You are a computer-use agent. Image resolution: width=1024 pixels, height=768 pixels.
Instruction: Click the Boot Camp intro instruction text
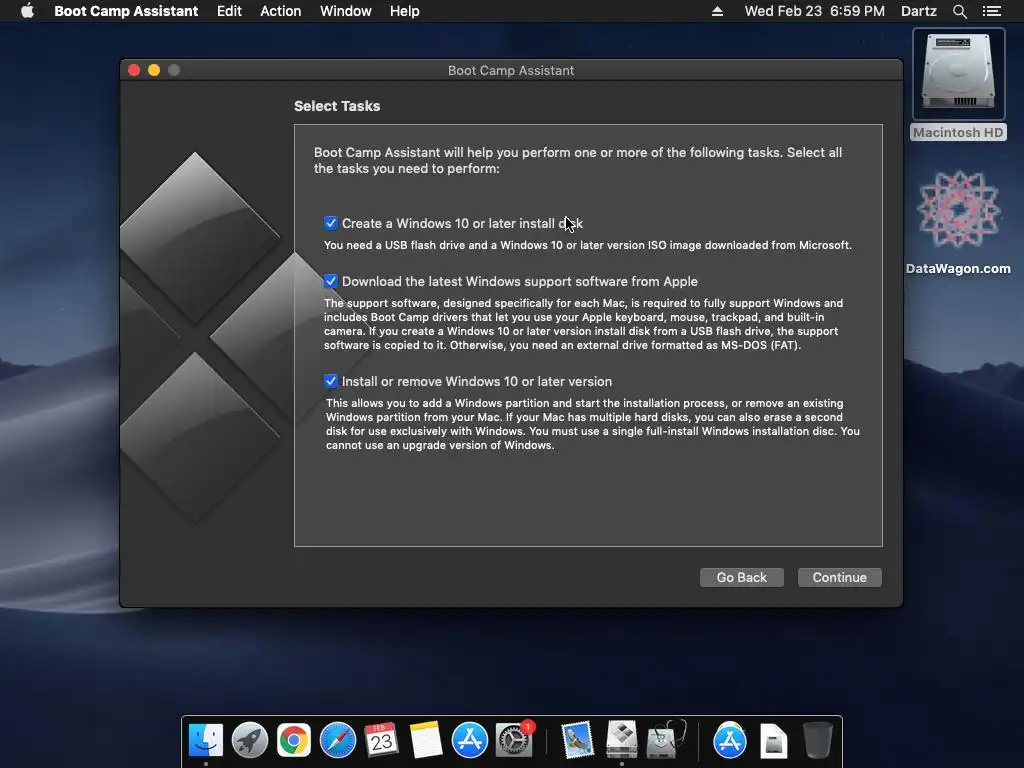578,160
